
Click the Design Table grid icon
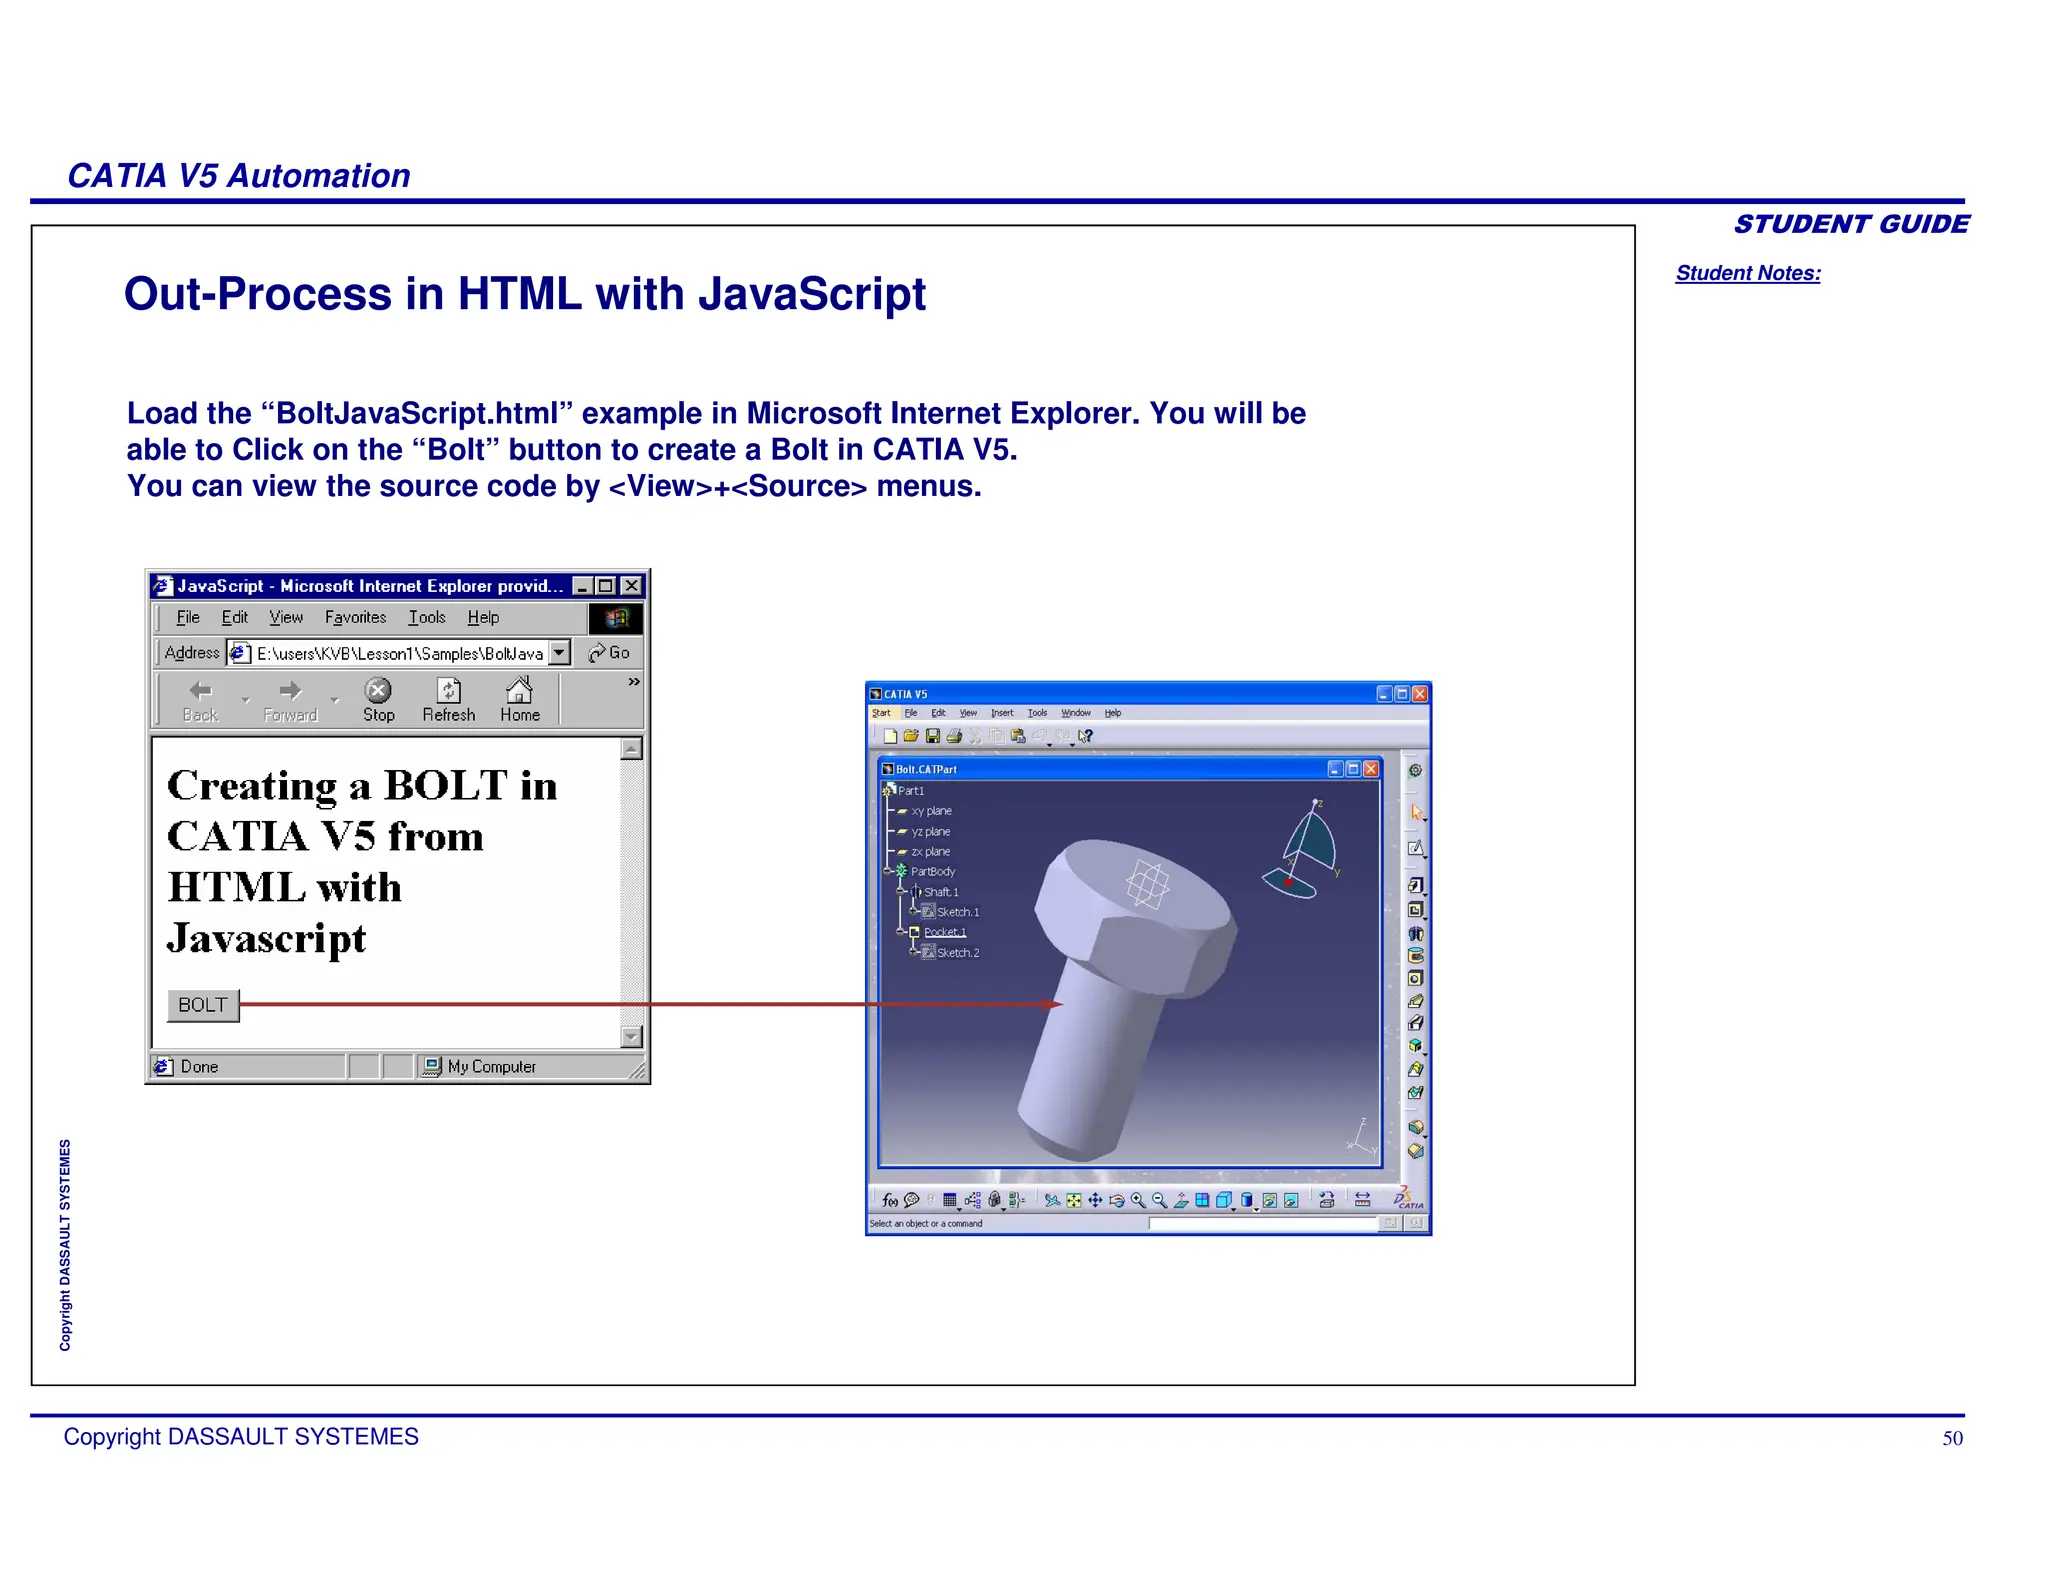950,1200
